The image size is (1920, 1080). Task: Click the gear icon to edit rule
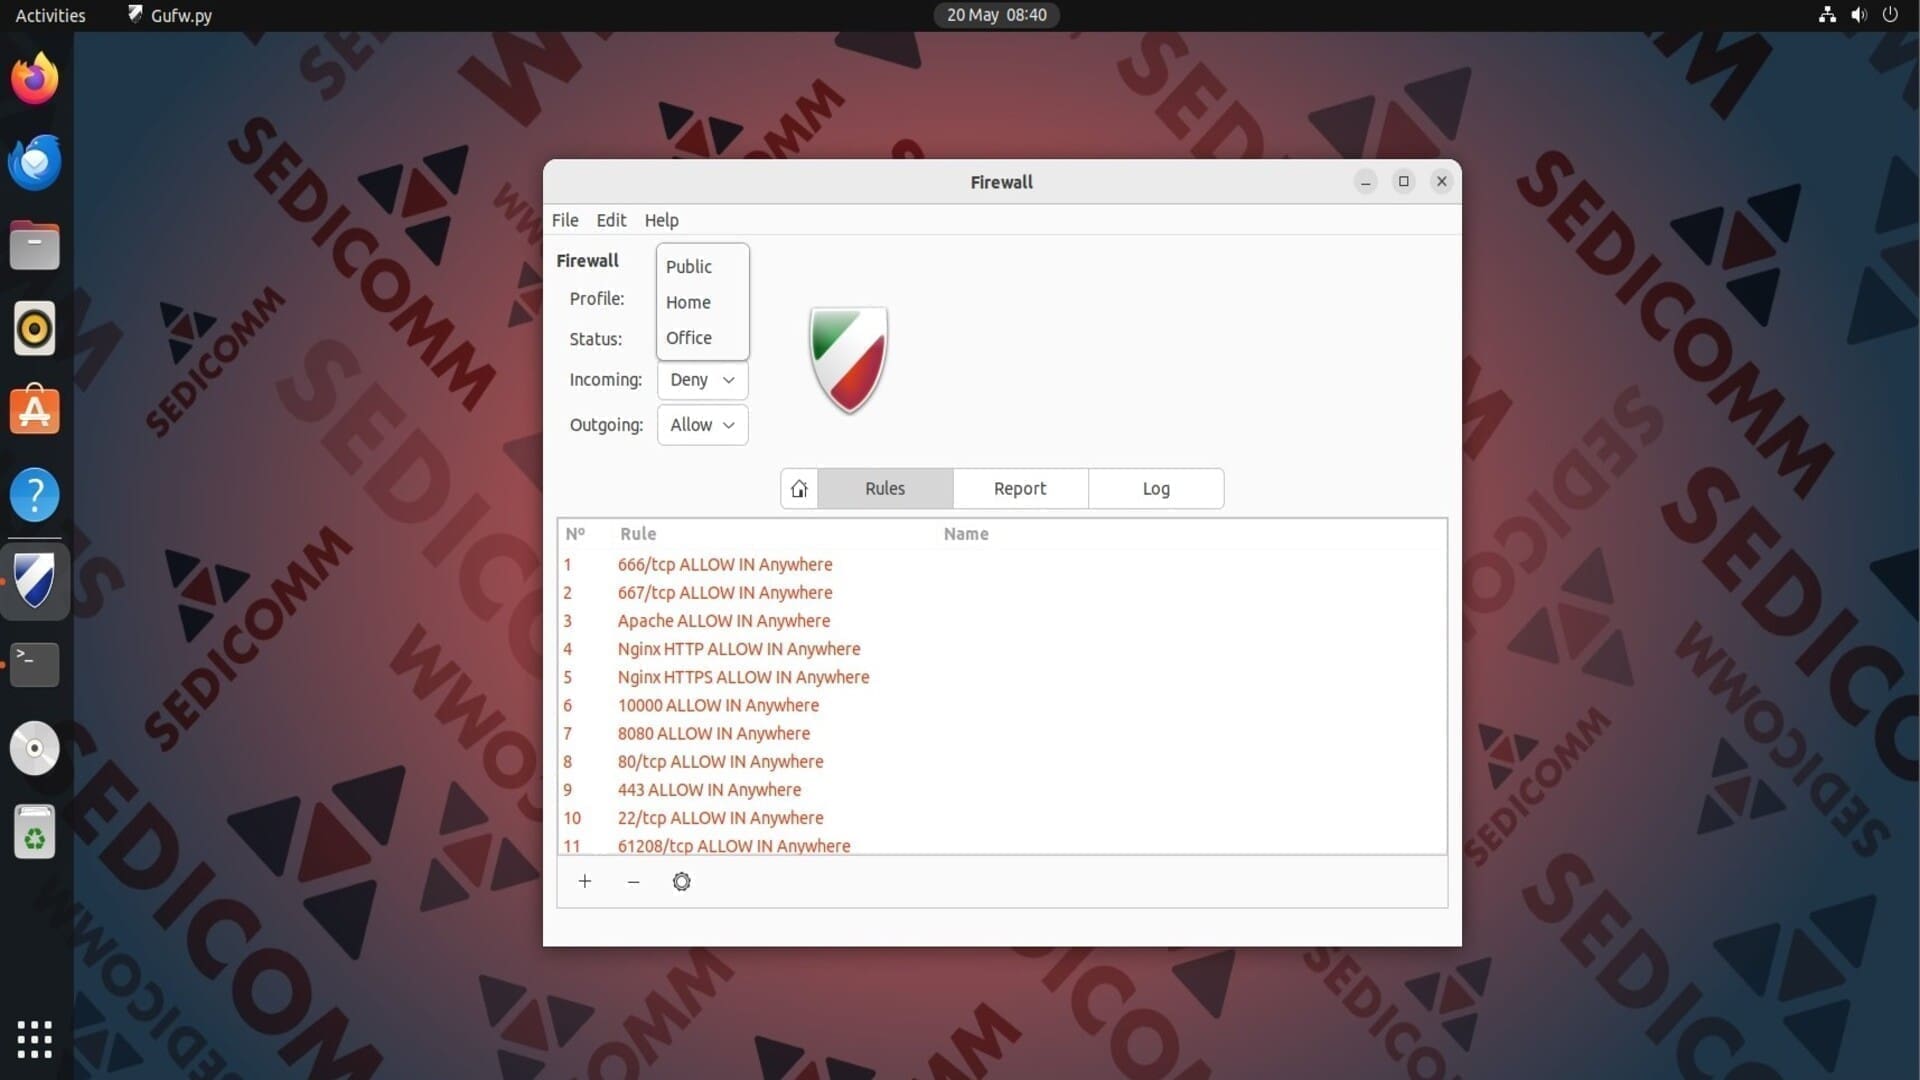(681, 881)
